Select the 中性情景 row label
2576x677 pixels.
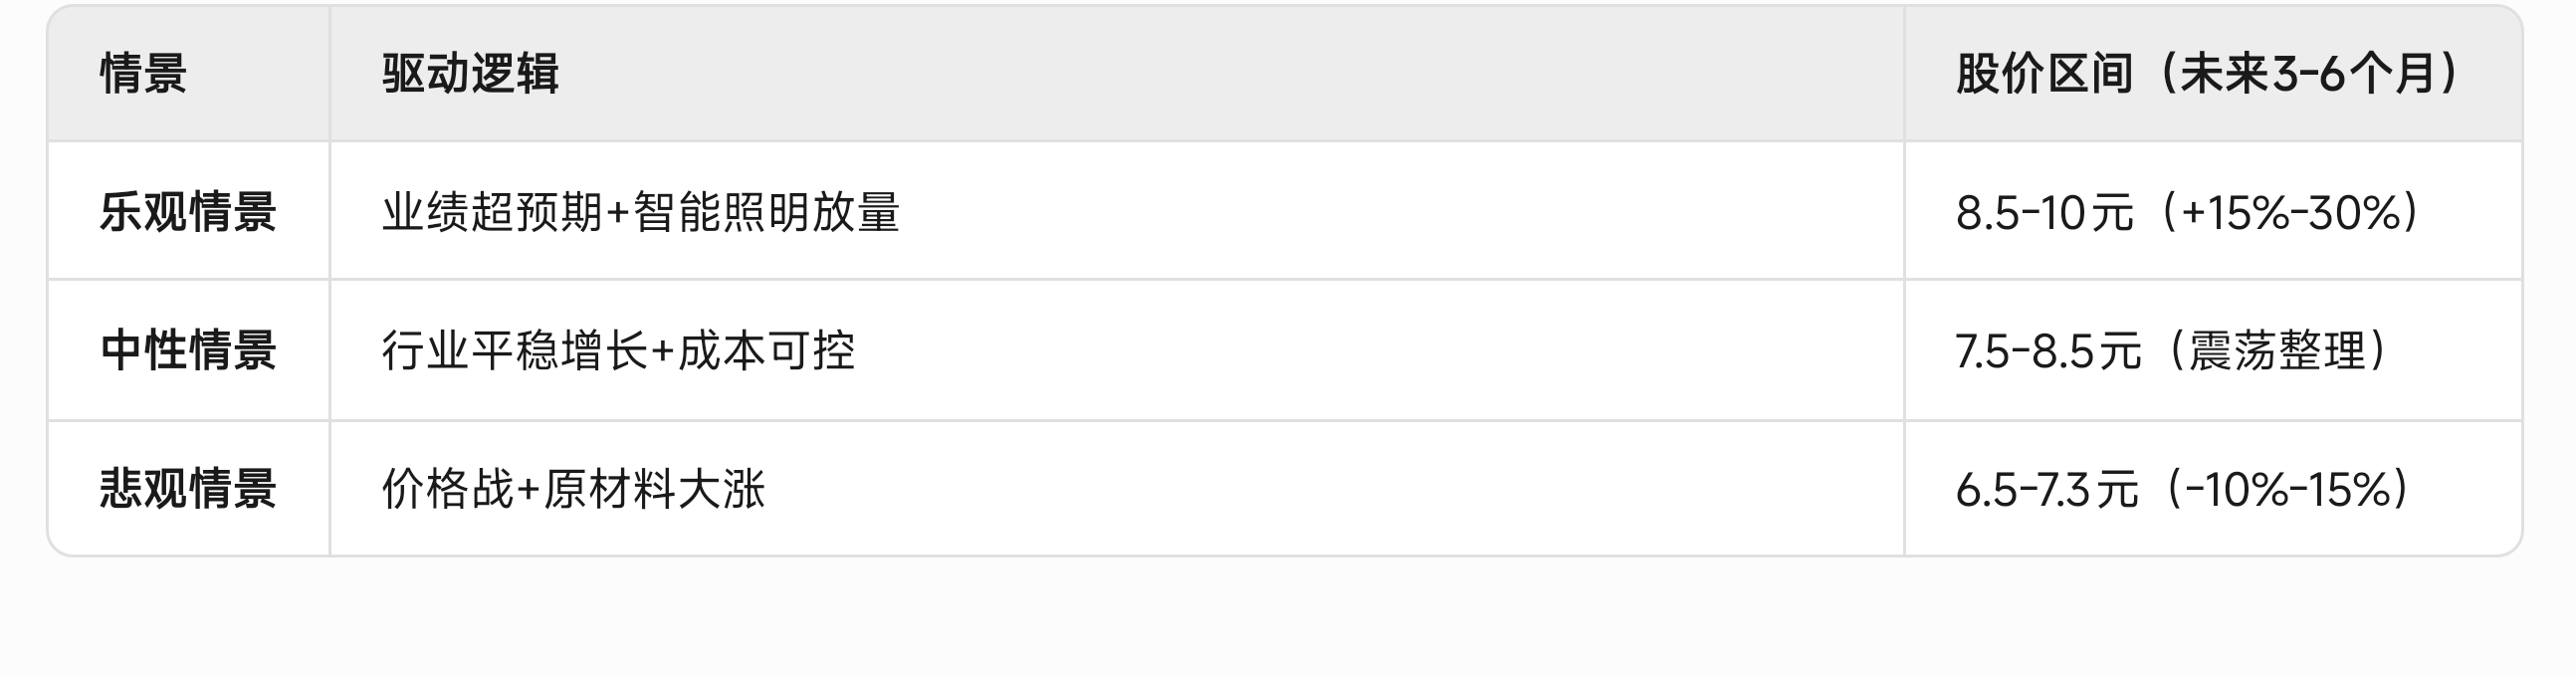188,351
